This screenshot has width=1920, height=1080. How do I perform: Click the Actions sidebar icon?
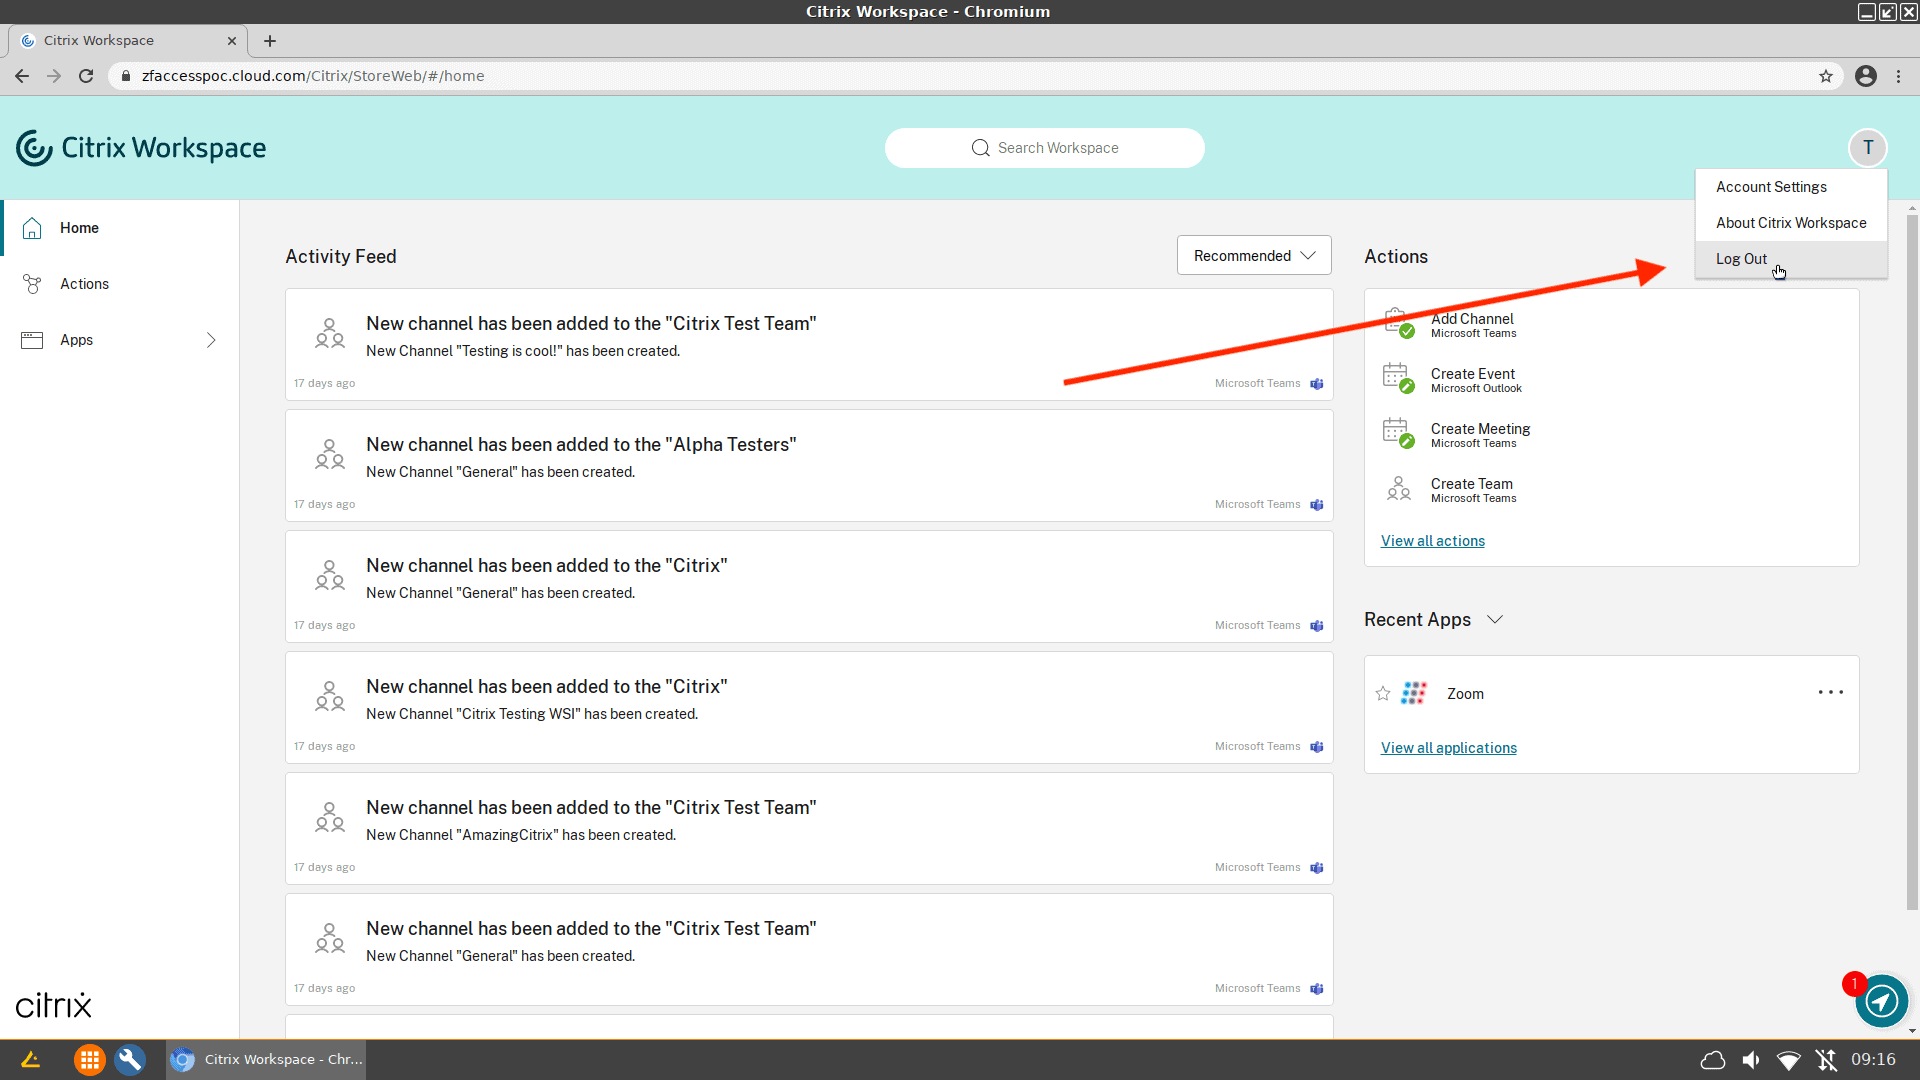point(32,284)
